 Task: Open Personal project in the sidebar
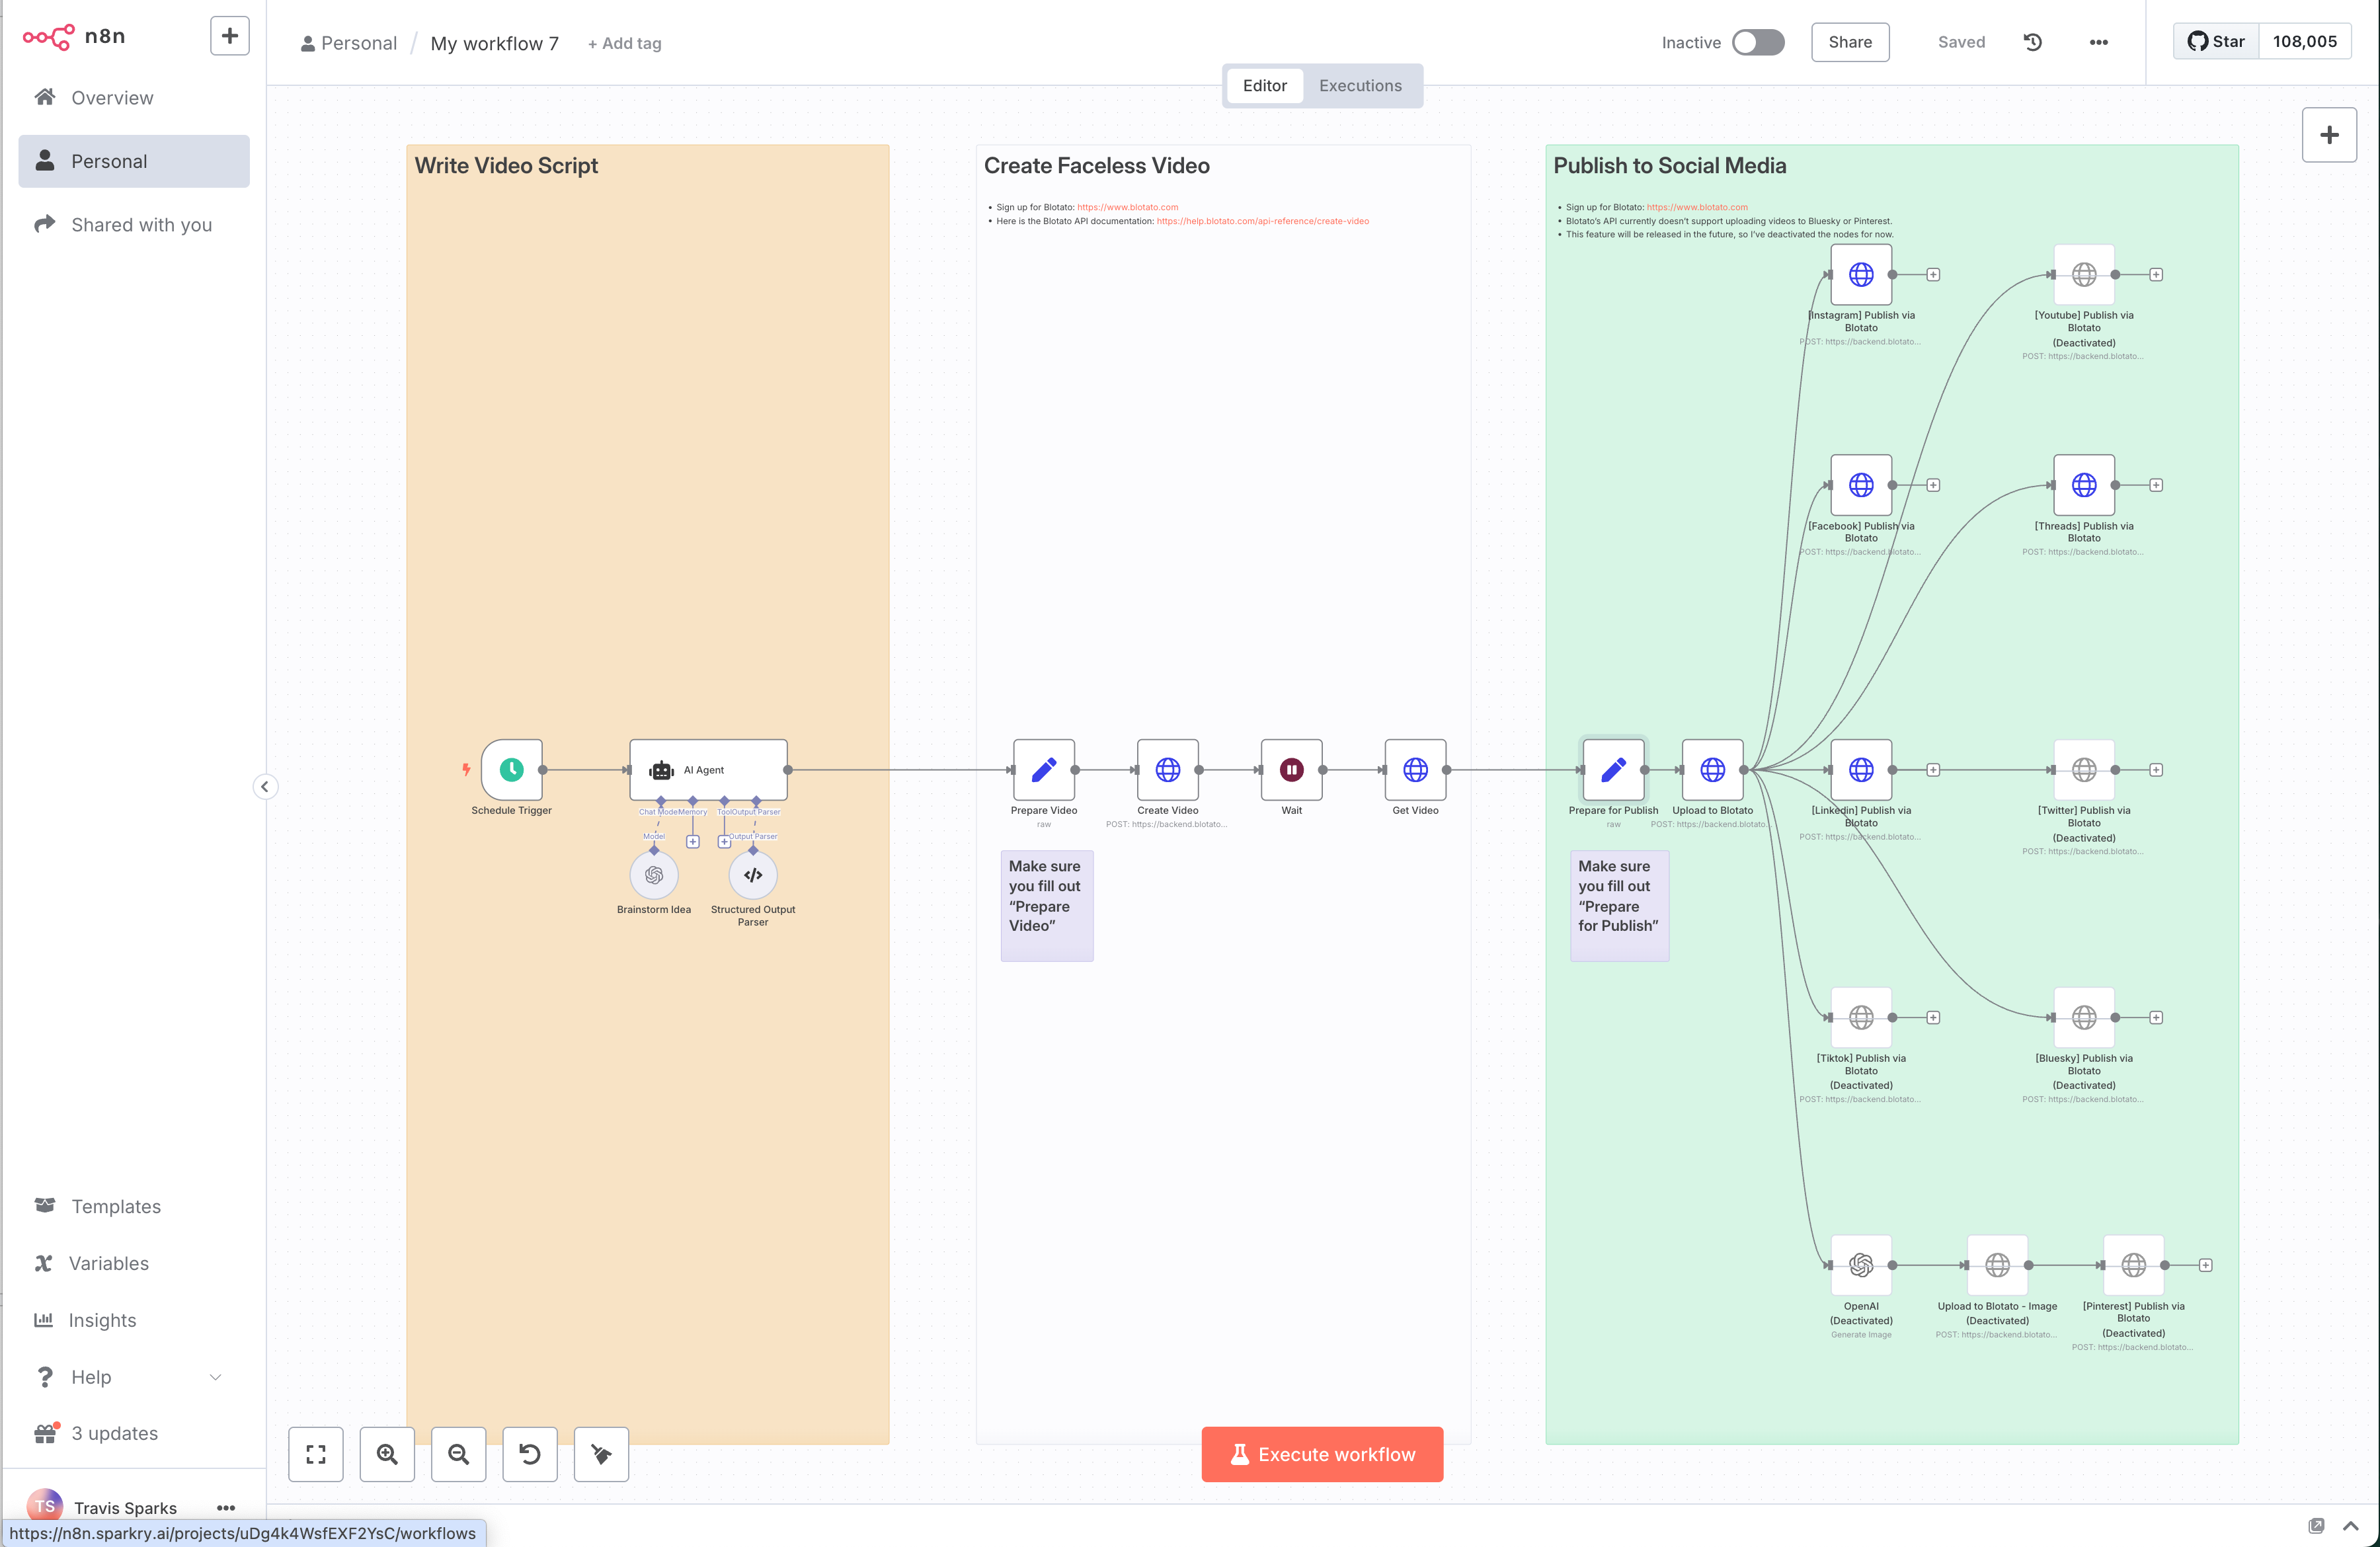[134, 161]
